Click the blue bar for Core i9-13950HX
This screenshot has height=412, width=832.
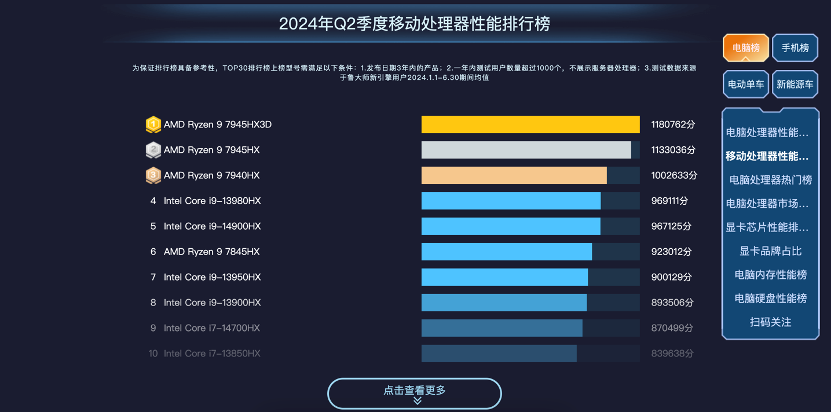pyautogui.click(x=505, y=277)
